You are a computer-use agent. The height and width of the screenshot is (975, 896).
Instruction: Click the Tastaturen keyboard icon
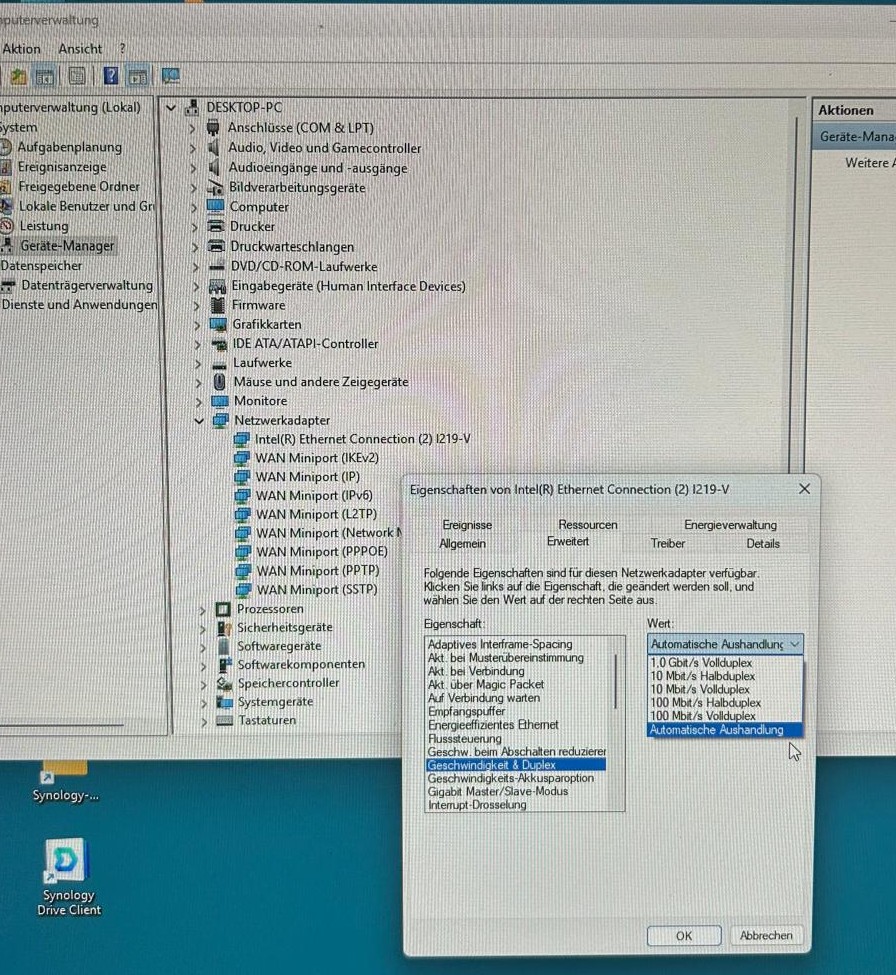tap(224, 720)
